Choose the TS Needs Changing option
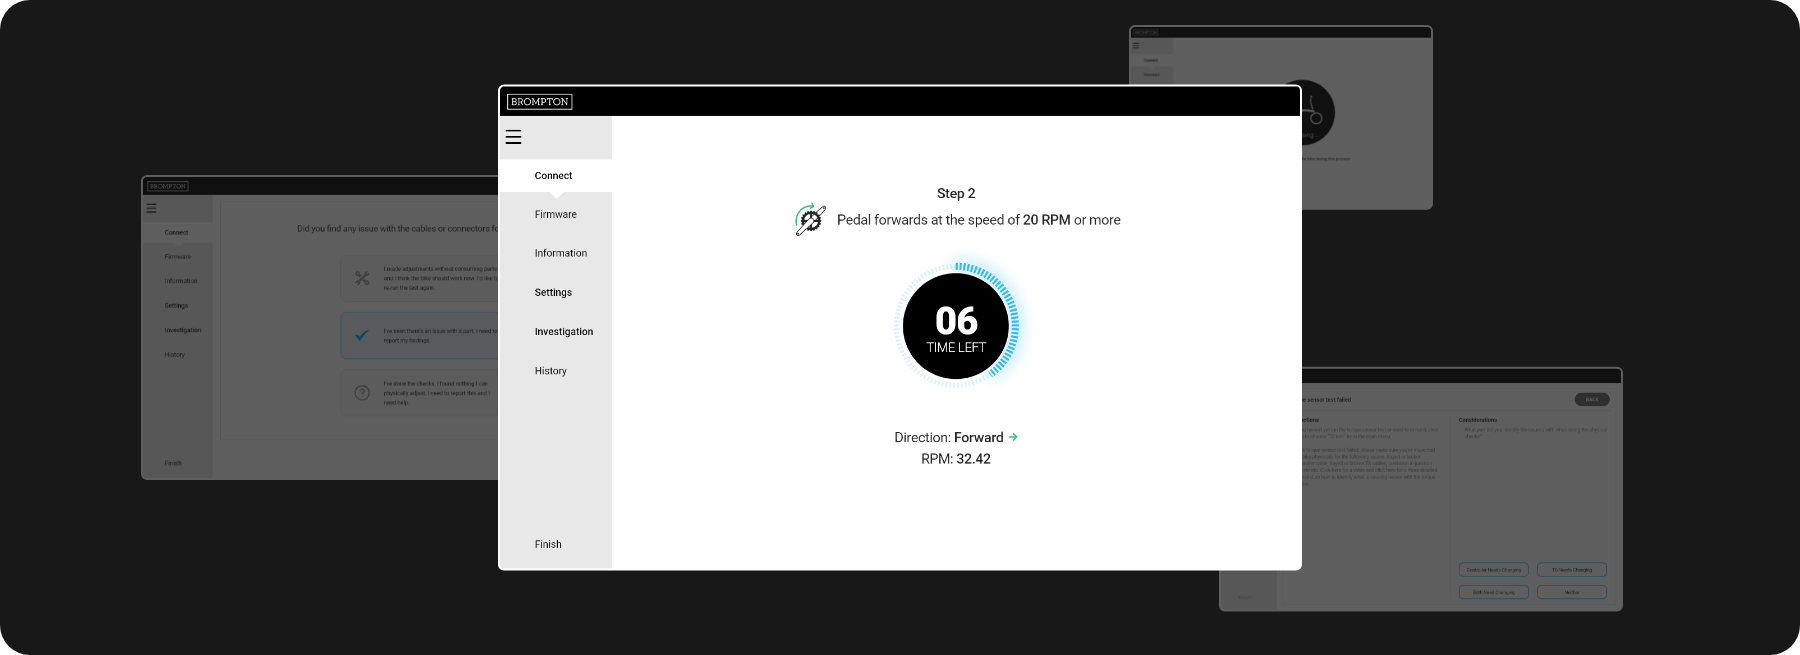1800x655 pixels. pyautogui.click(x=1571, y=570)
